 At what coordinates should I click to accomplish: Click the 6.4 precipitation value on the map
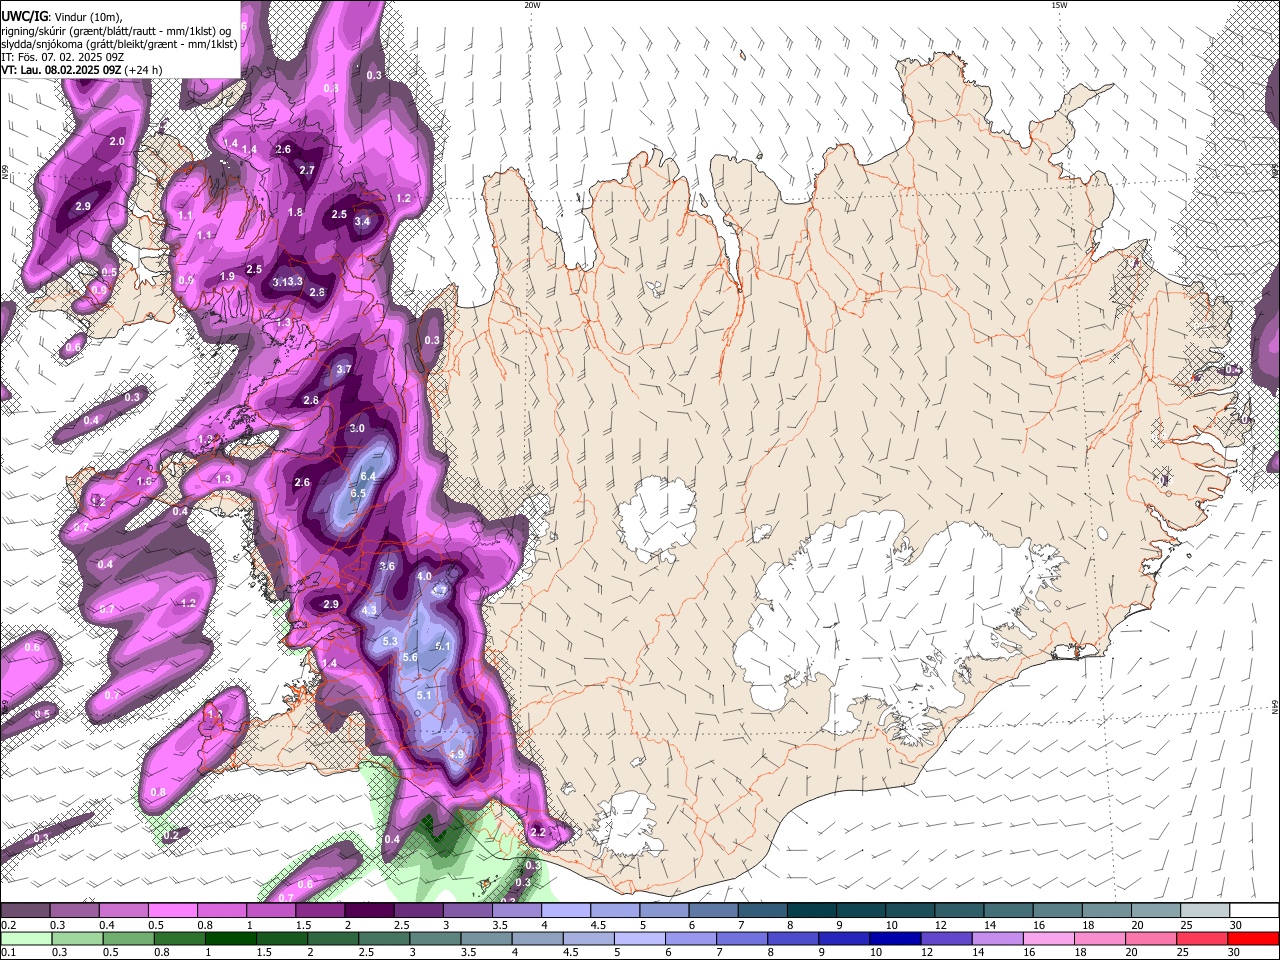click(x=368, y=477)
